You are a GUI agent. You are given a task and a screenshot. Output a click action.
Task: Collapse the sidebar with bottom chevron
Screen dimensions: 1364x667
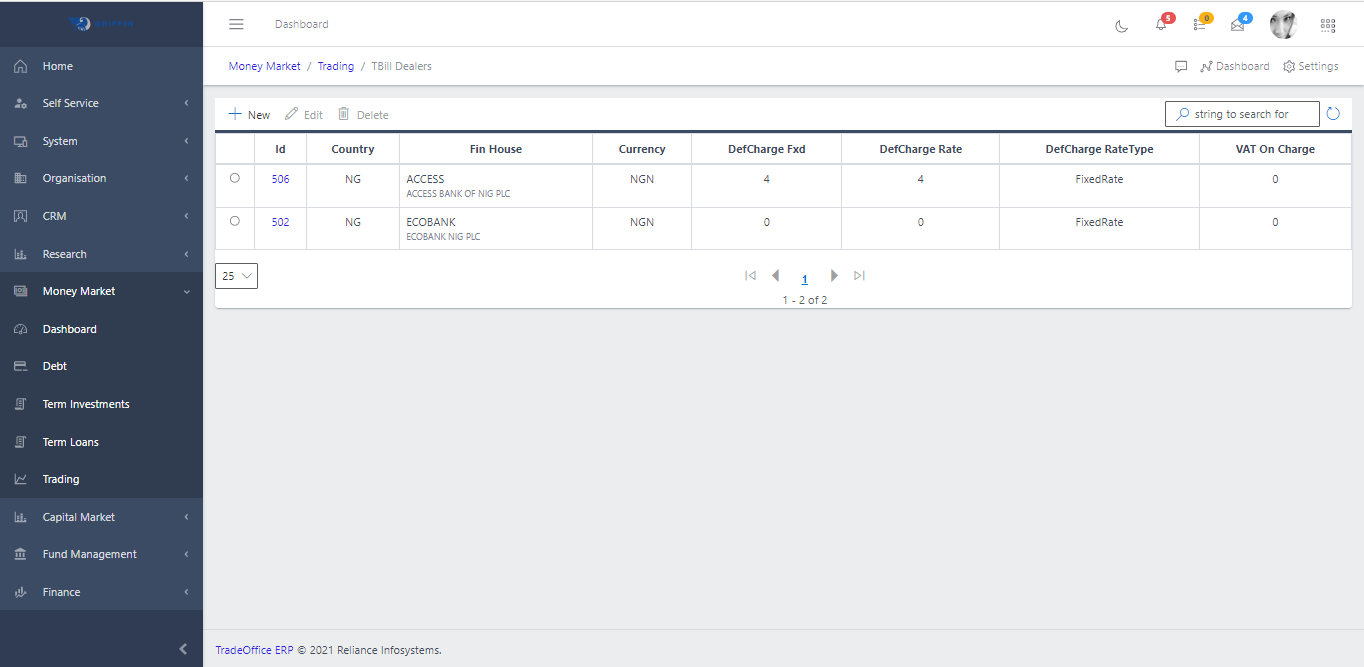click(183, 649)
